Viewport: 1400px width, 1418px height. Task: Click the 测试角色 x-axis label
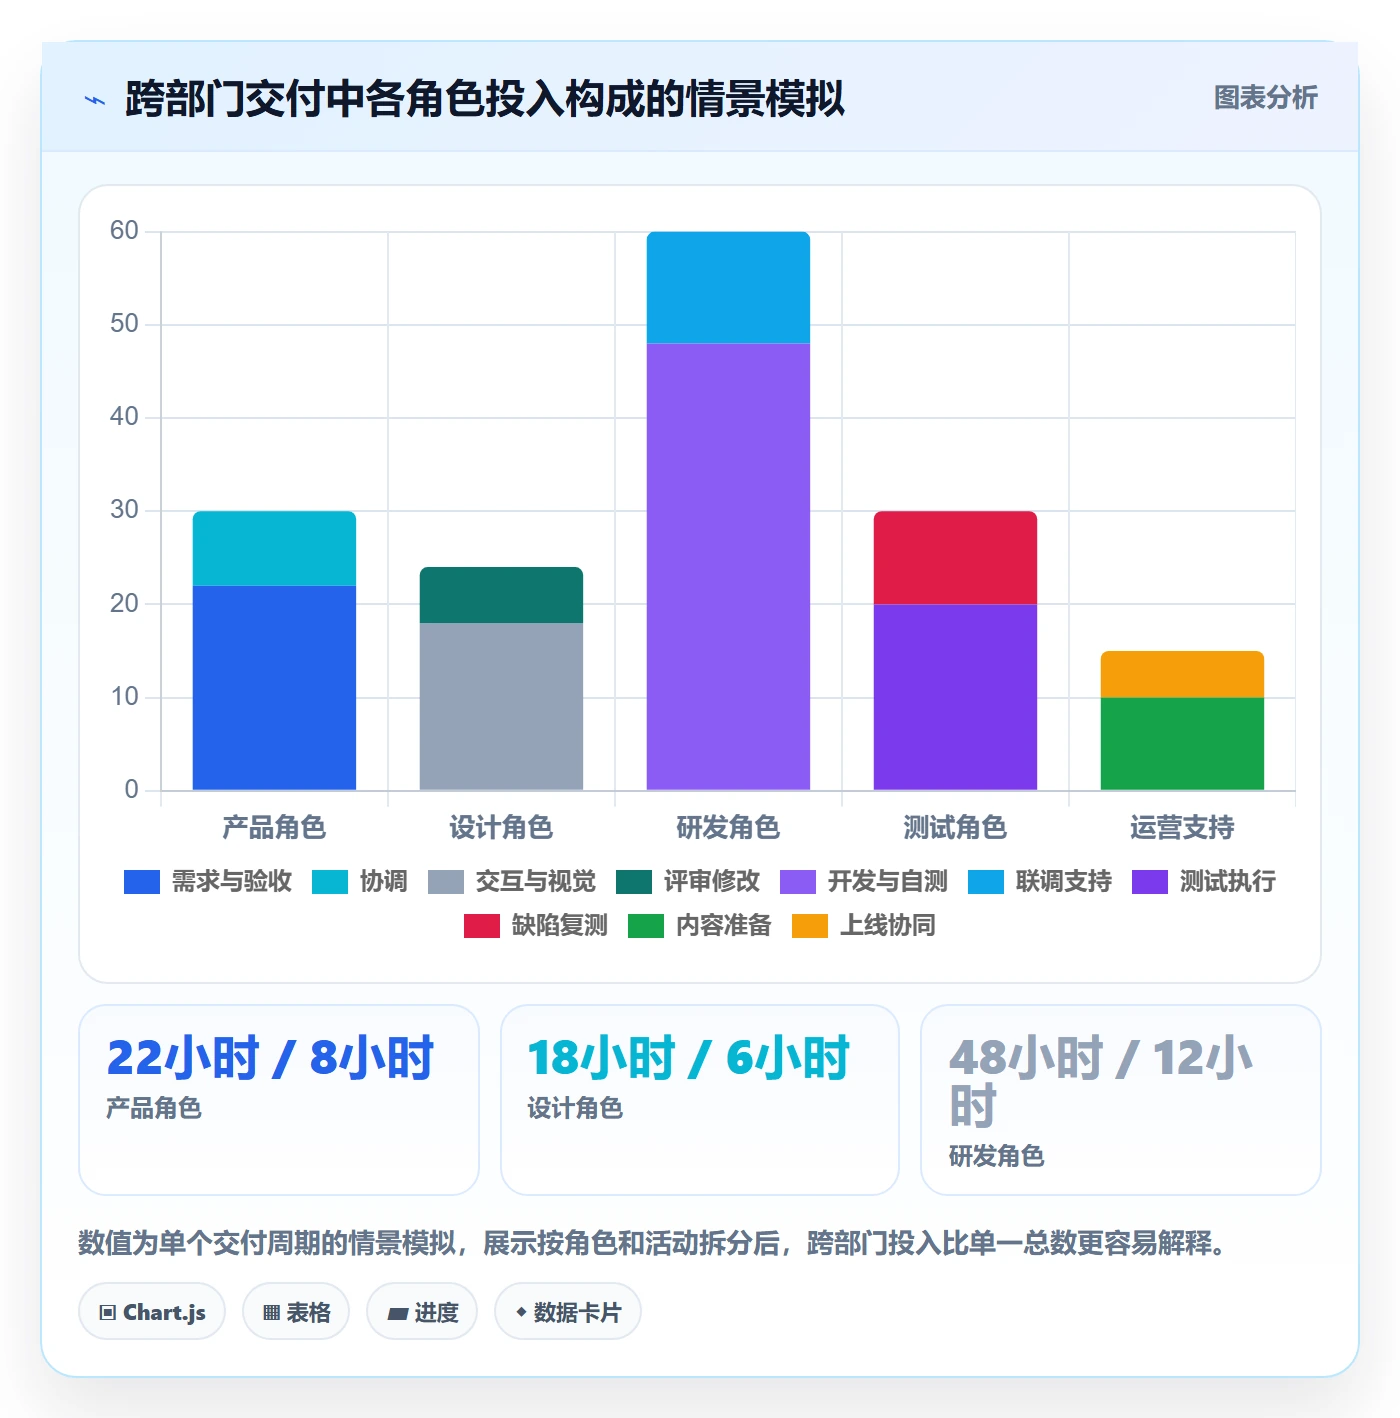[x=955, y=828]
